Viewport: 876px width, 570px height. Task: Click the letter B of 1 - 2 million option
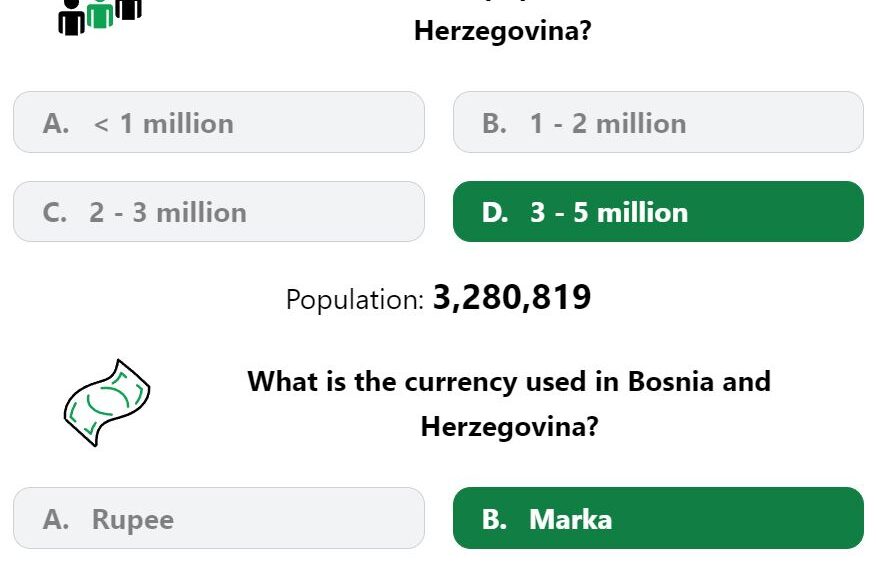click(x=494, y=124)
